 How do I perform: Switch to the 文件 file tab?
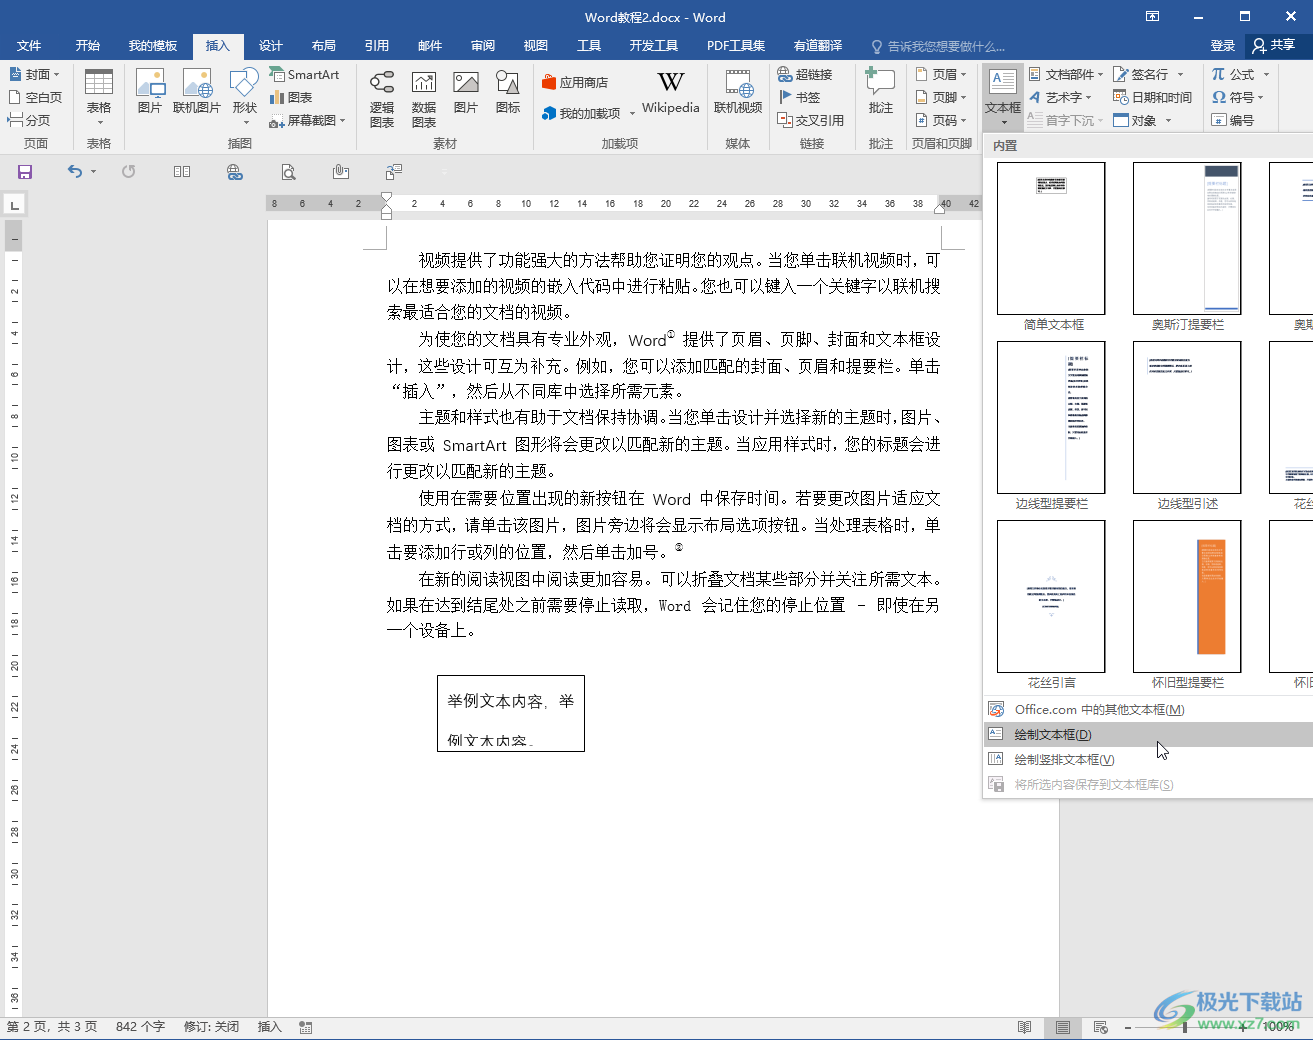pyautogui.click(x=29, y=46)
